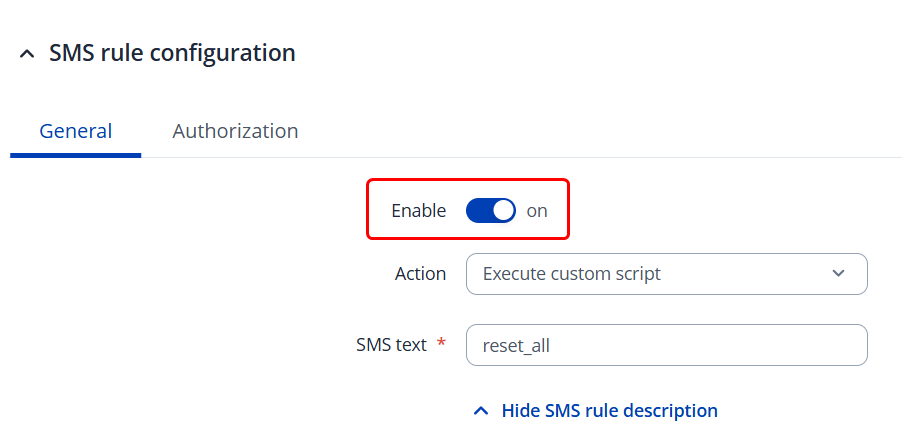Click the "on" status label beside the switch
The height and width of the screenshot is (446, 902).
coord(537,211)
